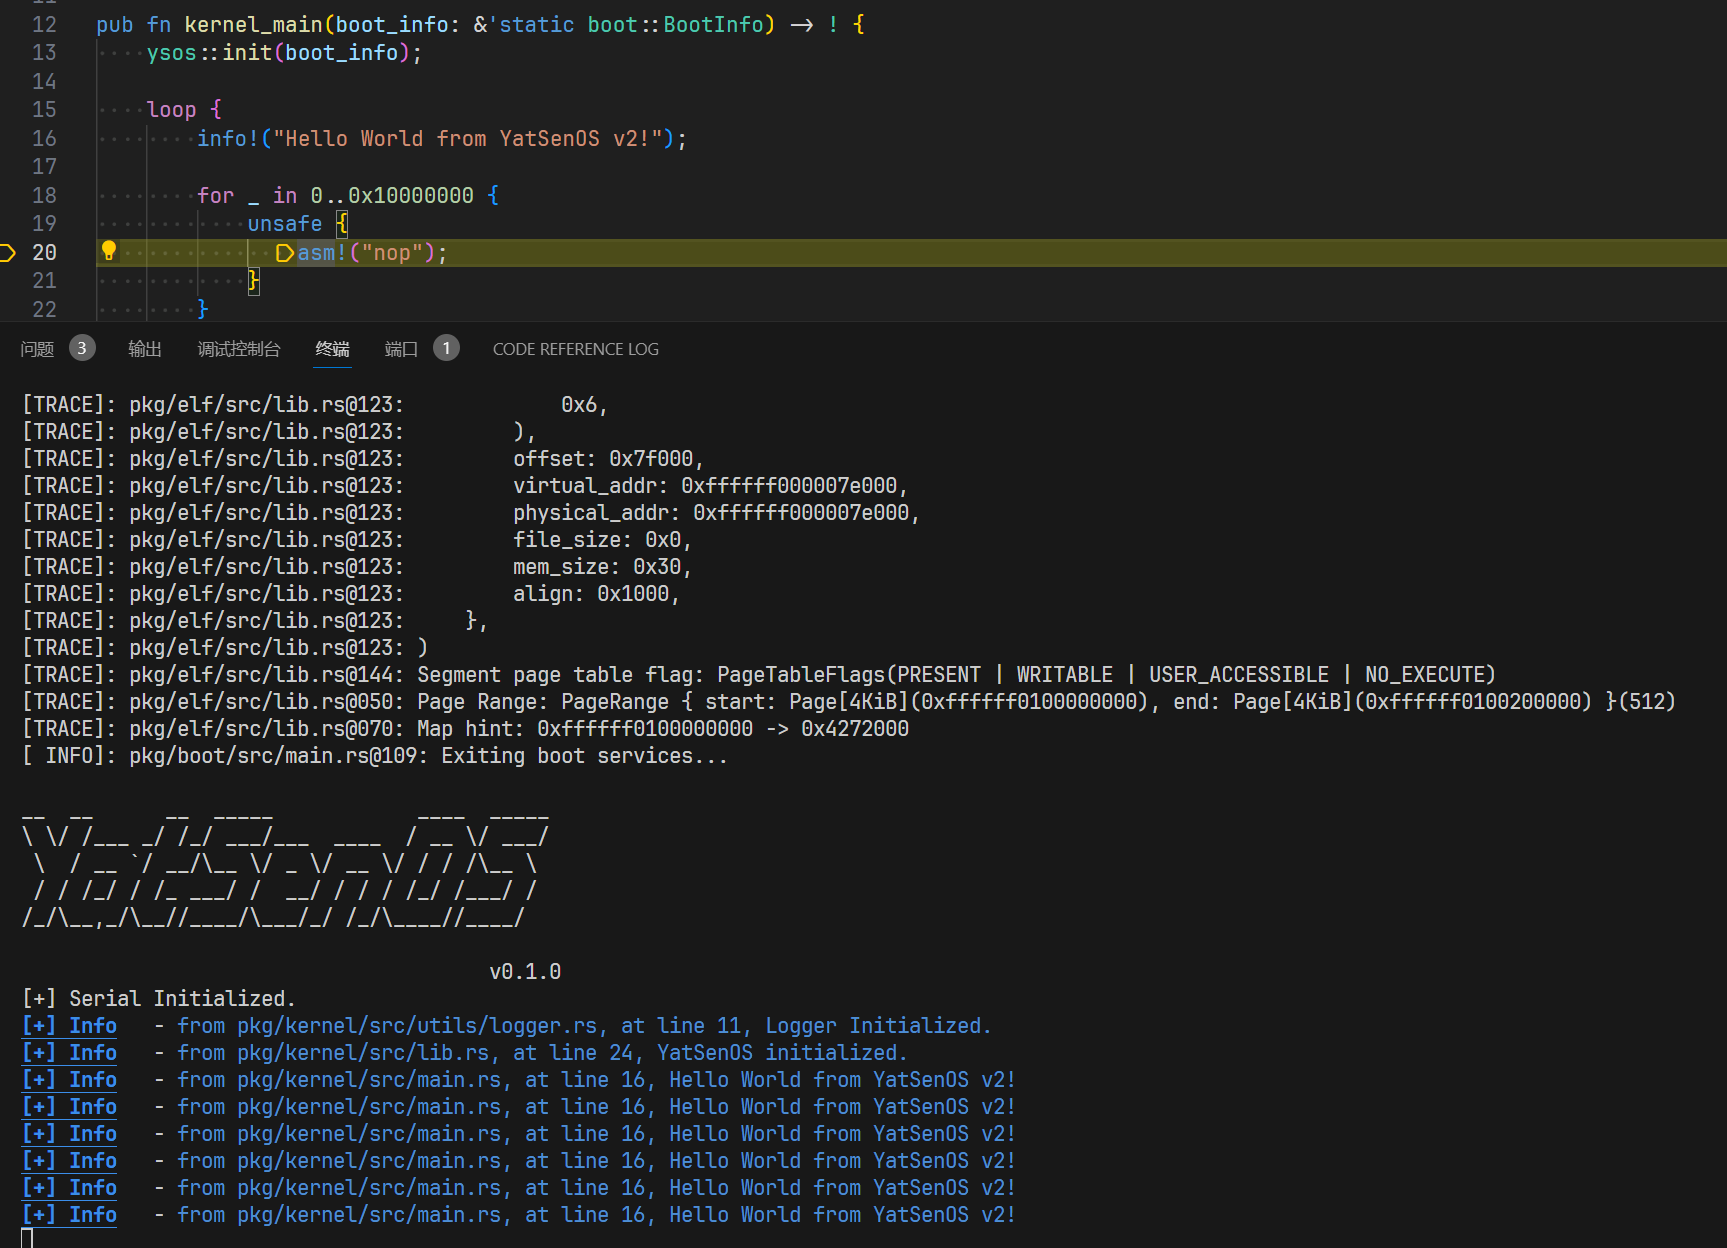Screen dimensions: 1727x1248
Task: Click "Exiting boot services..." terminal text
Action: tap(584, 756)
